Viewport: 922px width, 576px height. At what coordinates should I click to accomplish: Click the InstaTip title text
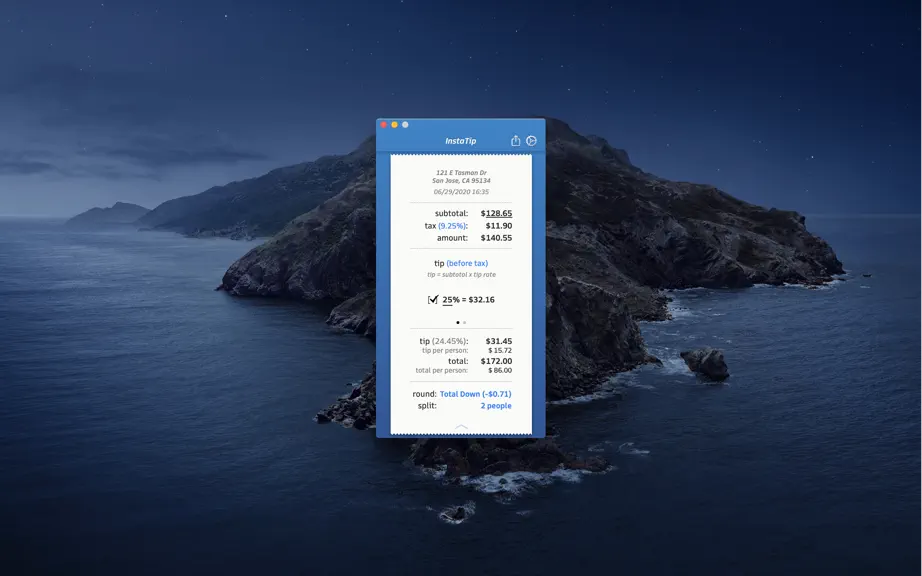tap(460, 141)
